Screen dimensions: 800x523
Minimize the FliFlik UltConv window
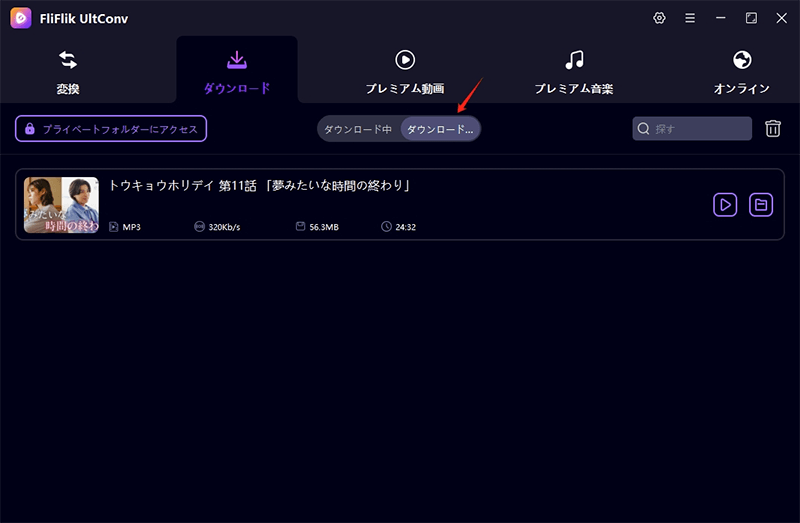click(x=721, y=18)
